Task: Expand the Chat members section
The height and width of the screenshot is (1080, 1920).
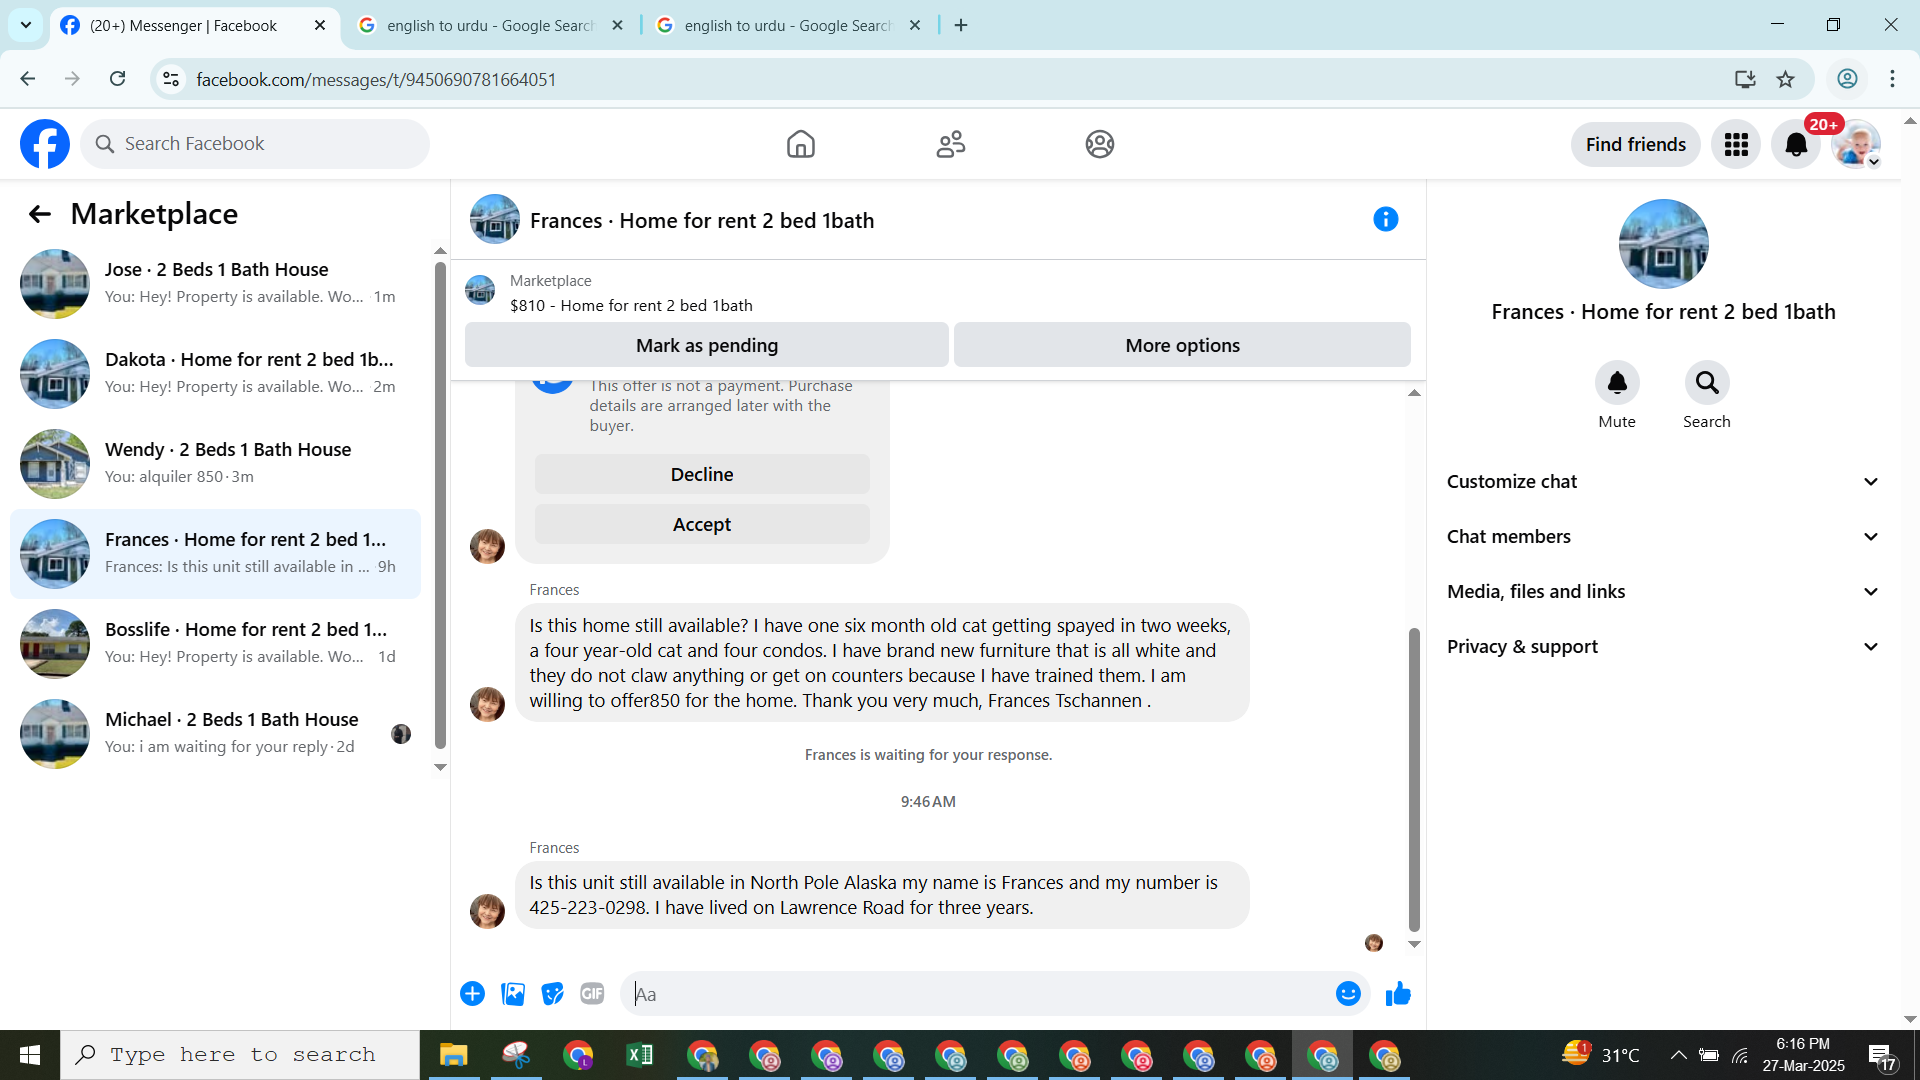Action: pyautogui.click(x=1664, y=537)
